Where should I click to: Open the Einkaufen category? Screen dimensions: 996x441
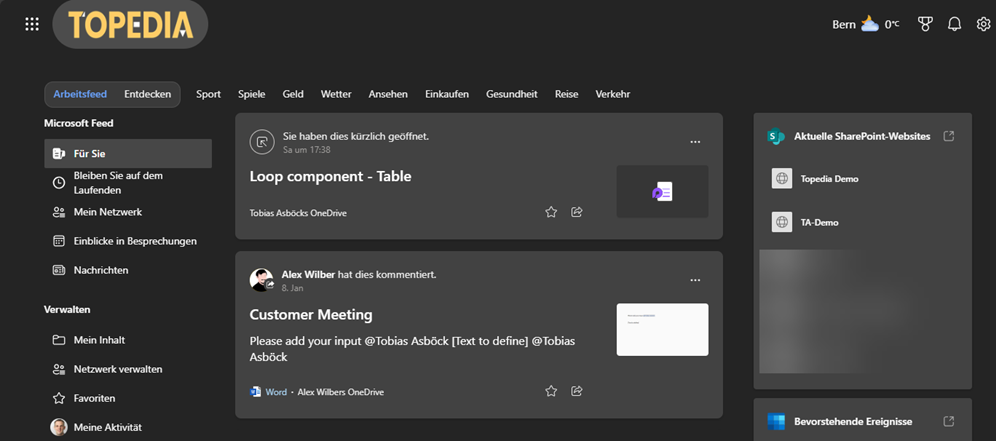click(447, 94)
